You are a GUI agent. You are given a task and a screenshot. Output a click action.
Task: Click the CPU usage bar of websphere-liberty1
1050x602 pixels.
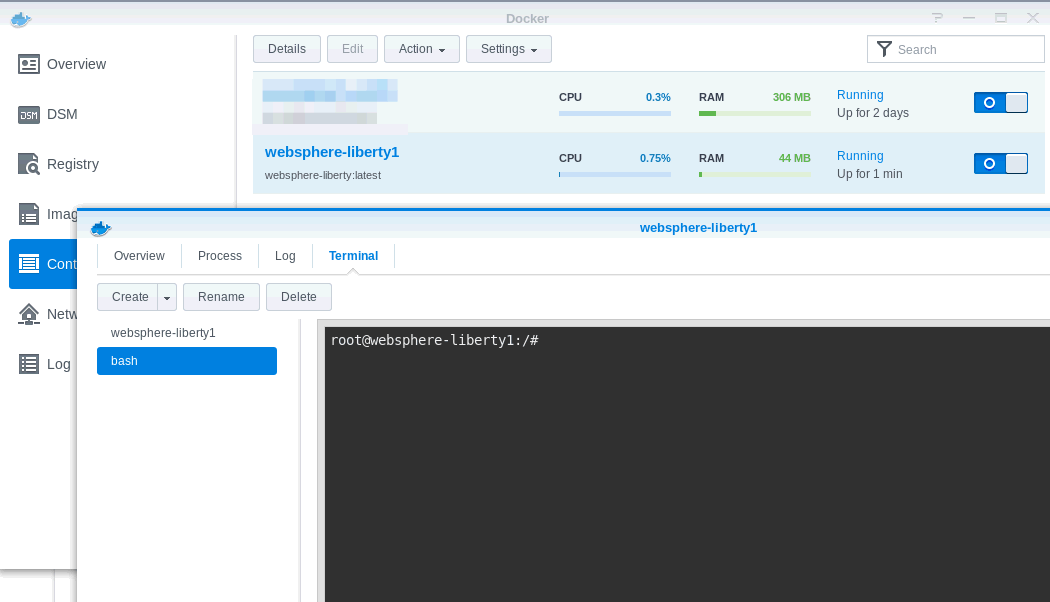(614, 173)
